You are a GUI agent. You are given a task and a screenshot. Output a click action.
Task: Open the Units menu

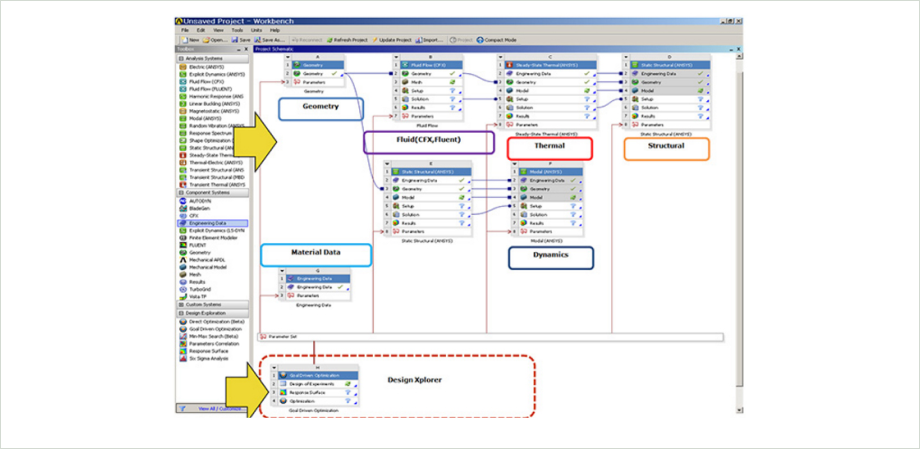[256, 30]
